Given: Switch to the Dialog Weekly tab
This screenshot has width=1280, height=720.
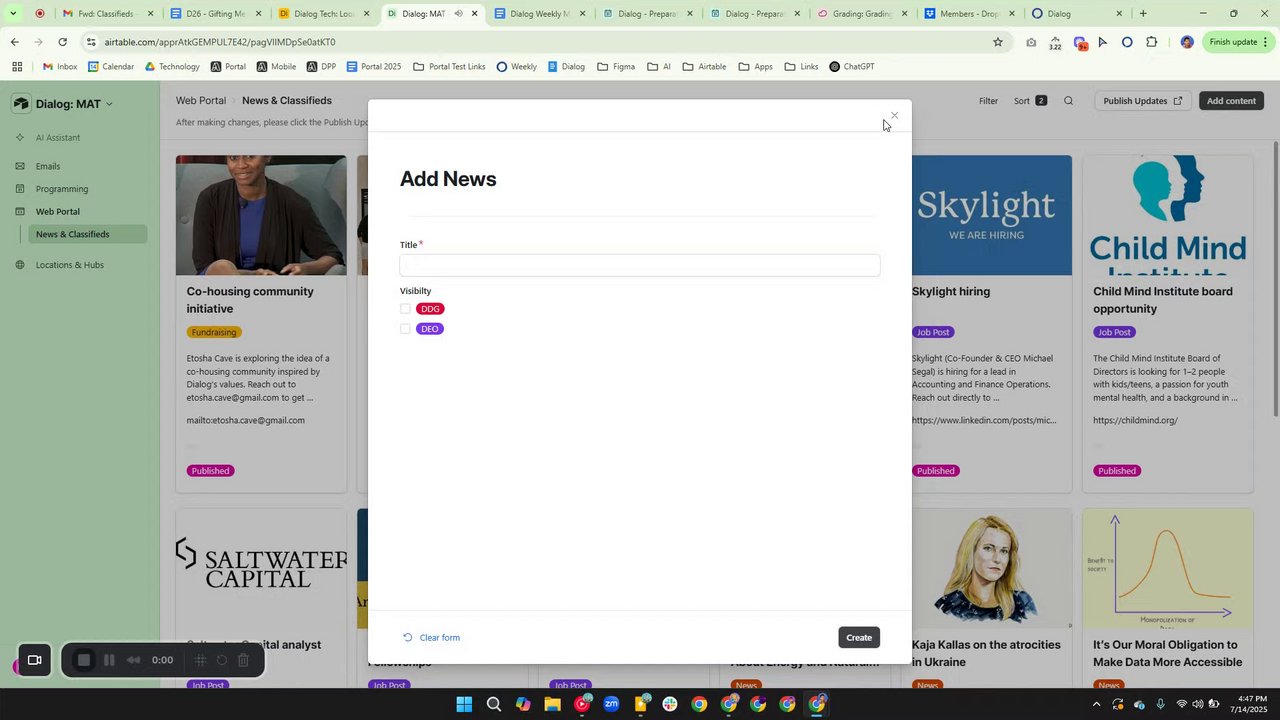Looking at the screenshot, I should click(x=538, y=14).
